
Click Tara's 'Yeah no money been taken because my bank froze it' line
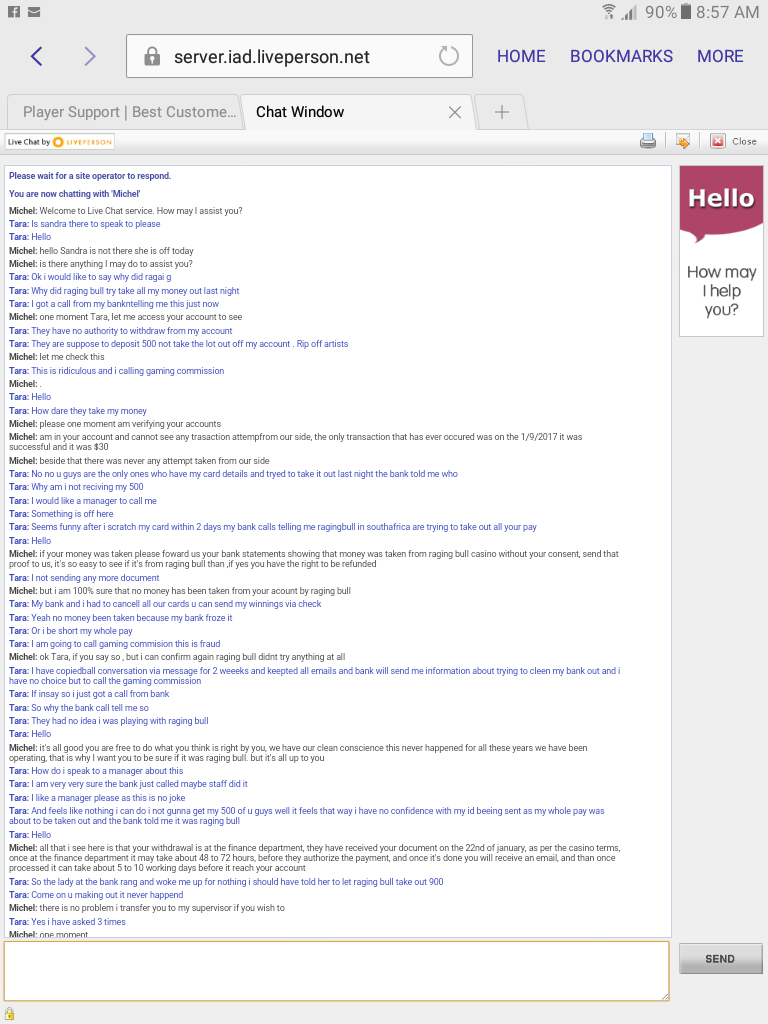click(120, 618)
